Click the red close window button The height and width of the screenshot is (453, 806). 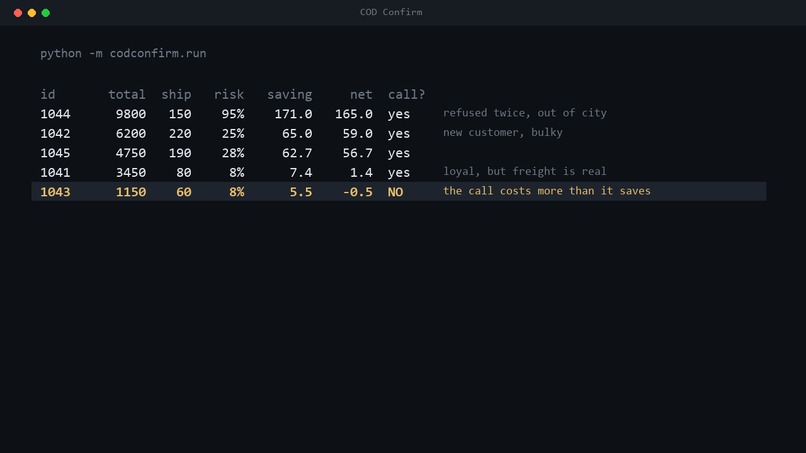pyautogui.click(x=18, y=13)
